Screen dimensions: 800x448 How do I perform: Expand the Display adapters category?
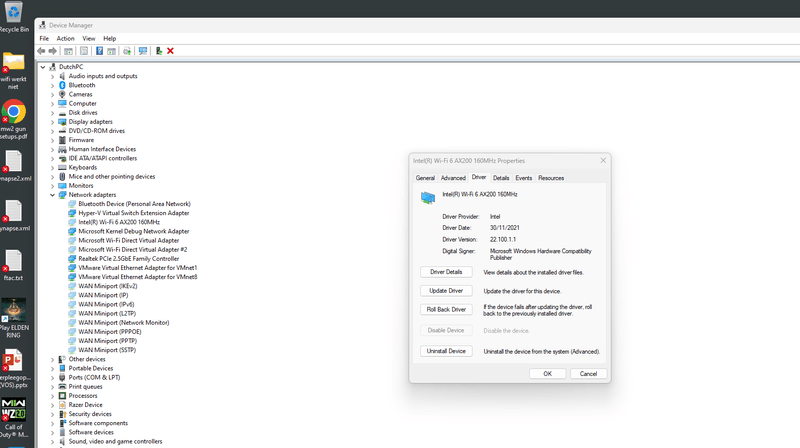pyautogui.click(x=52, y=122)
